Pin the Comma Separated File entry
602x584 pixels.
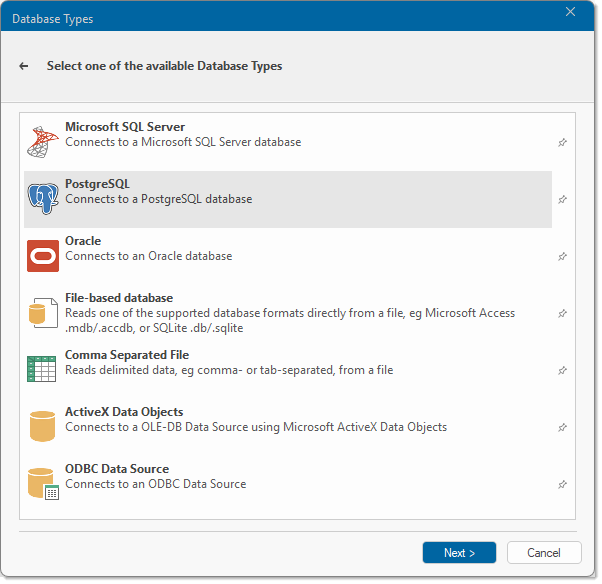point(562,371)
